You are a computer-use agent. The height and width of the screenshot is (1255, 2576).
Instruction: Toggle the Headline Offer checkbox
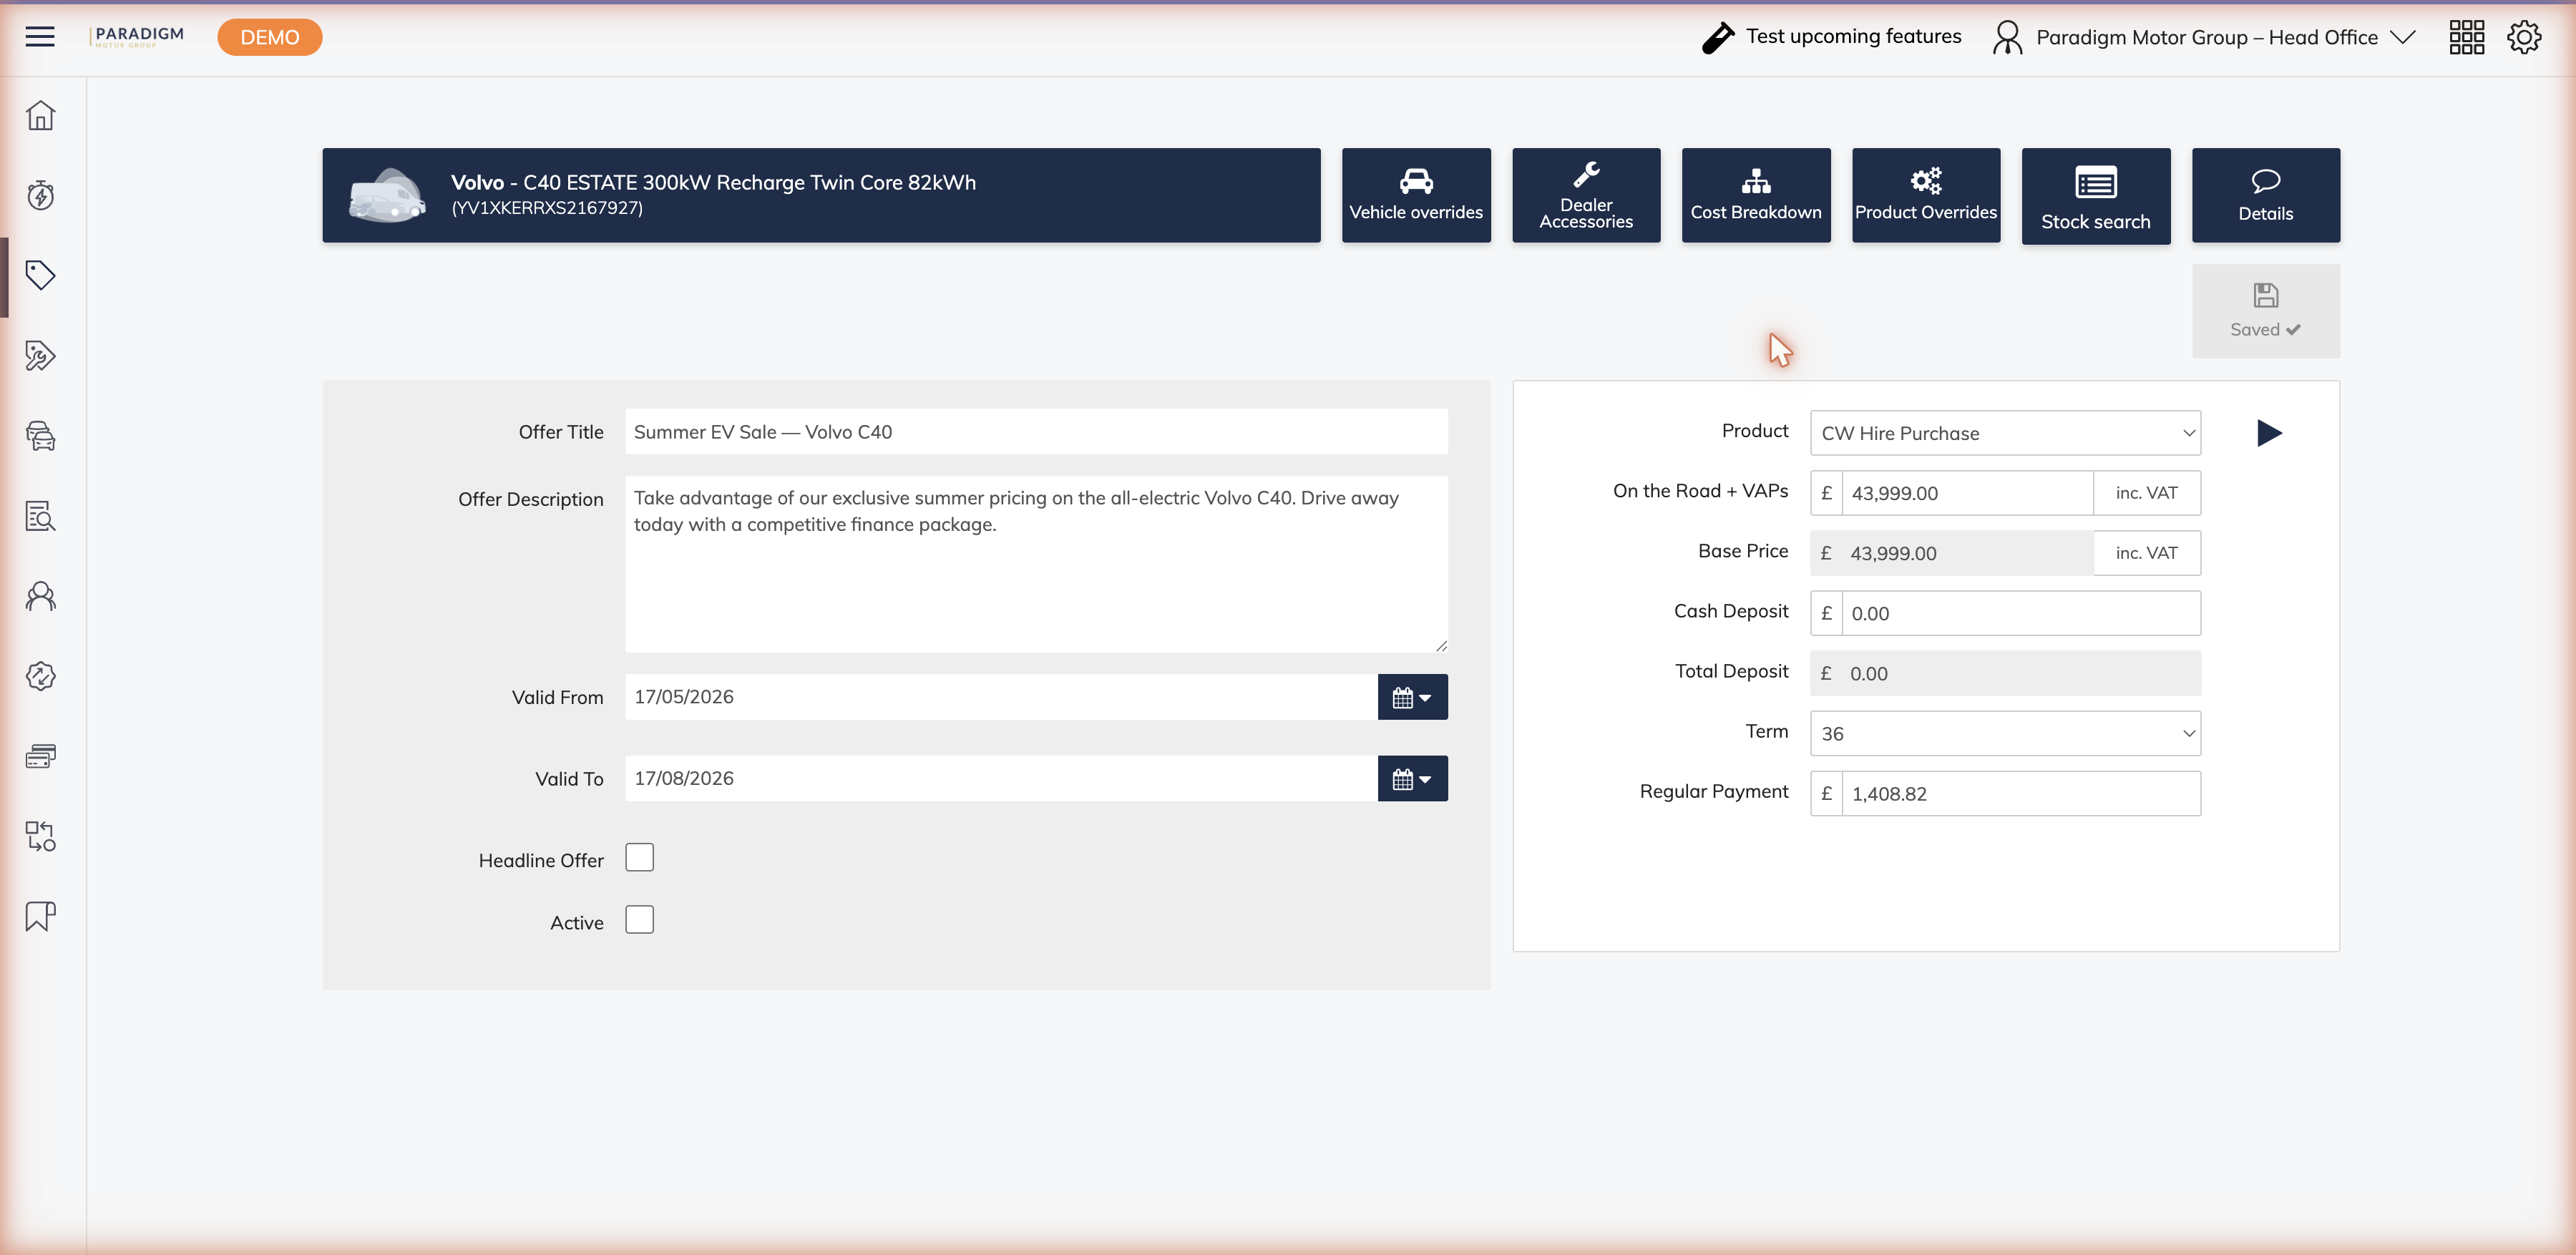pos(639,858)
